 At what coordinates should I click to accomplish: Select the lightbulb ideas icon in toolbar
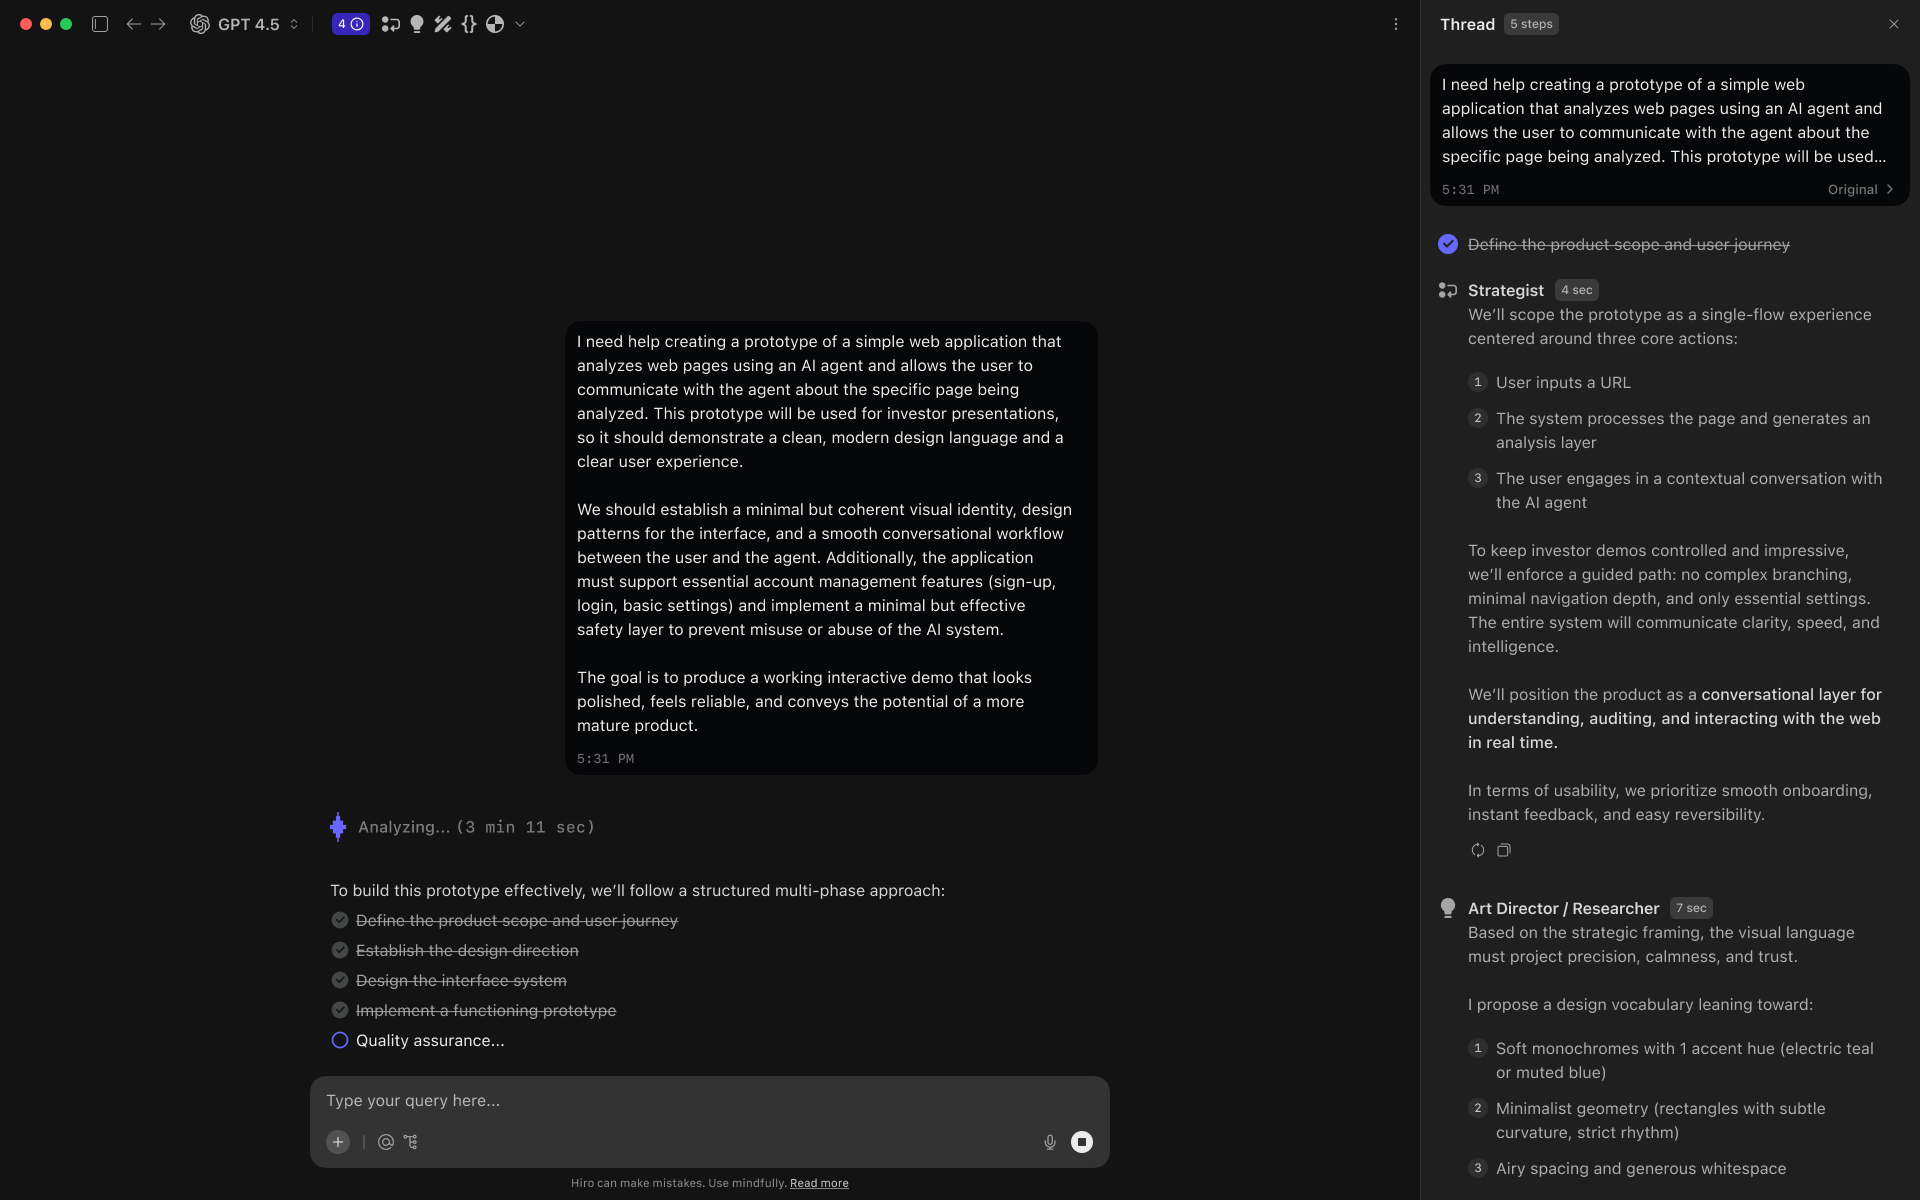[416, 24]
